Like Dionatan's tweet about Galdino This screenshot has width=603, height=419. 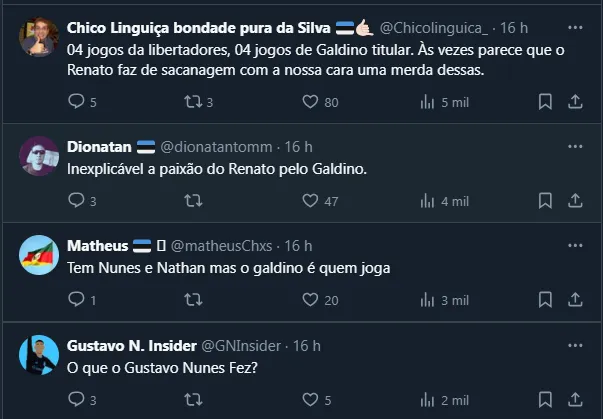click(309, 201)
